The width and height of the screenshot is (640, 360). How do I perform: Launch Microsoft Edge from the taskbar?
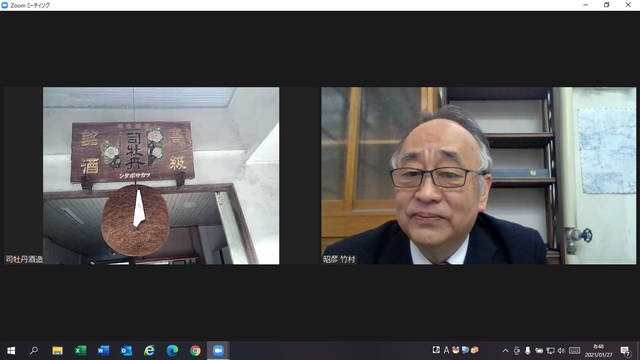point(172,351)
